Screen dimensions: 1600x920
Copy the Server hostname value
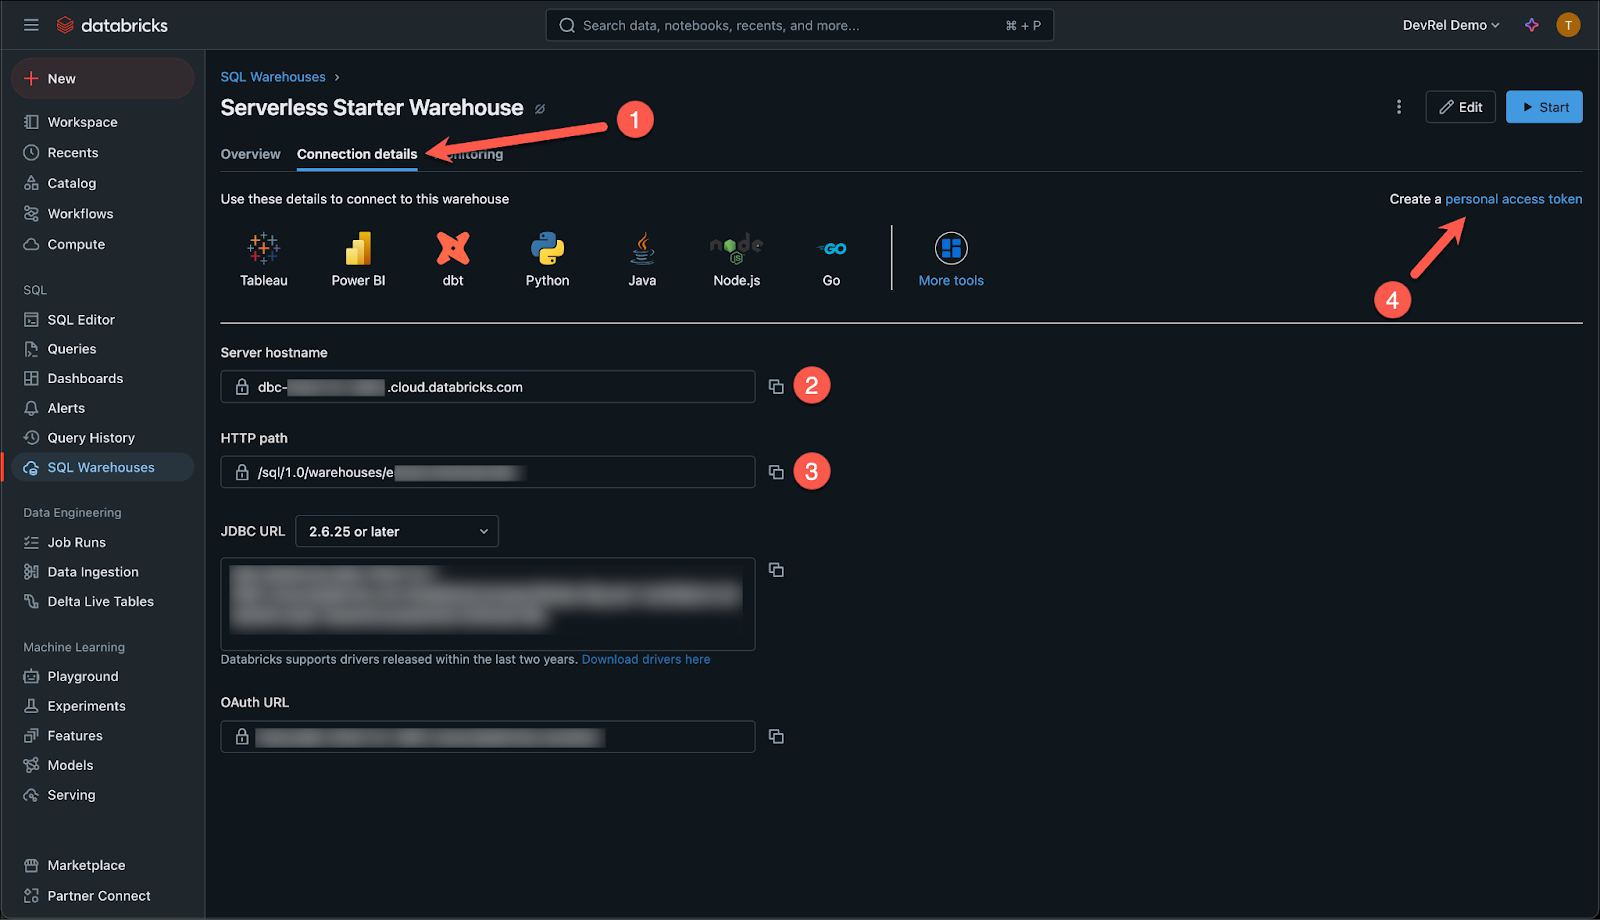pos(776,387)
